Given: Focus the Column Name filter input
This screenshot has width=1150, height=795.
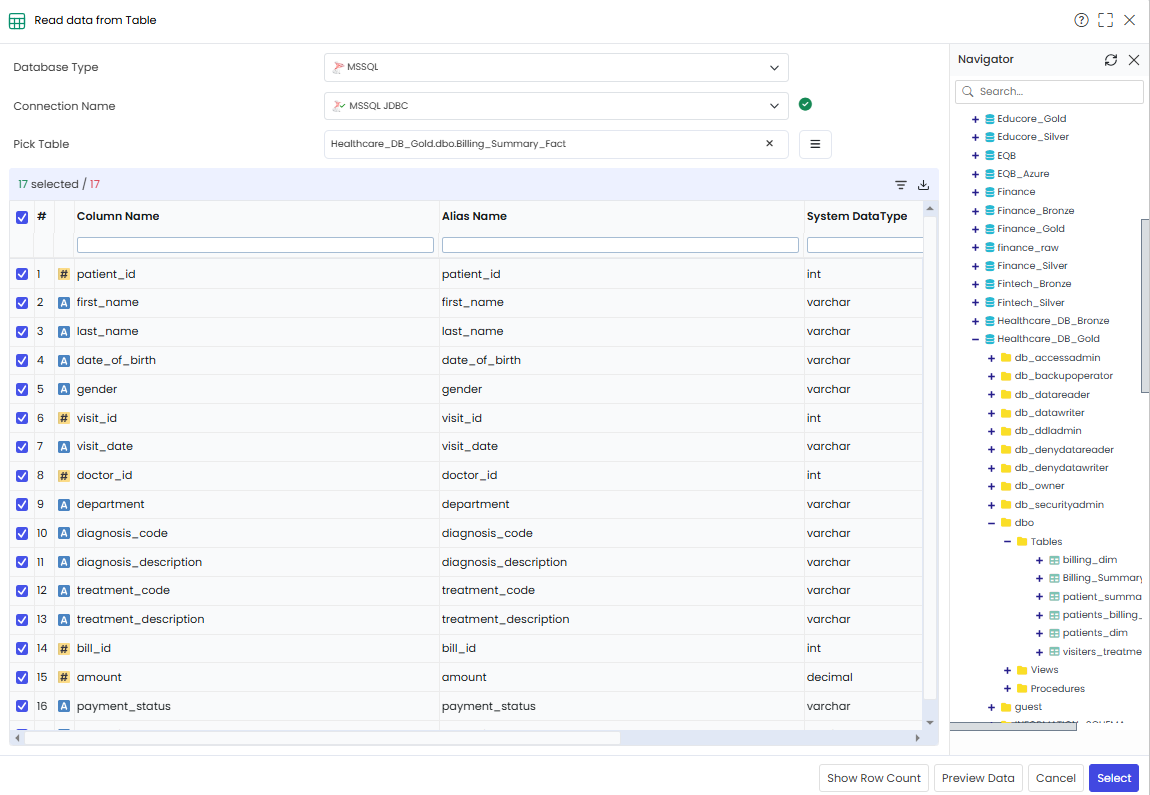Looking at the screenshot, I should (255, 245).
